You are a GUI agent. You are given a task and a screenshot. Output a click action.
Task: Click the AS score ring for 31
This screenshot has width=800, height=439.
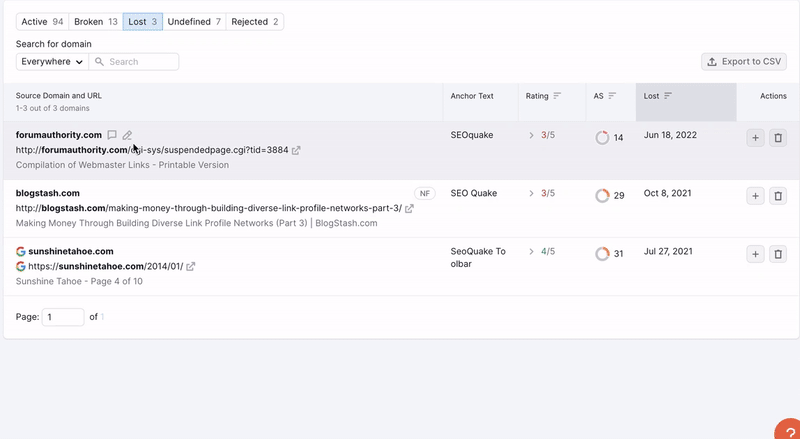click(x=603, y=254)
